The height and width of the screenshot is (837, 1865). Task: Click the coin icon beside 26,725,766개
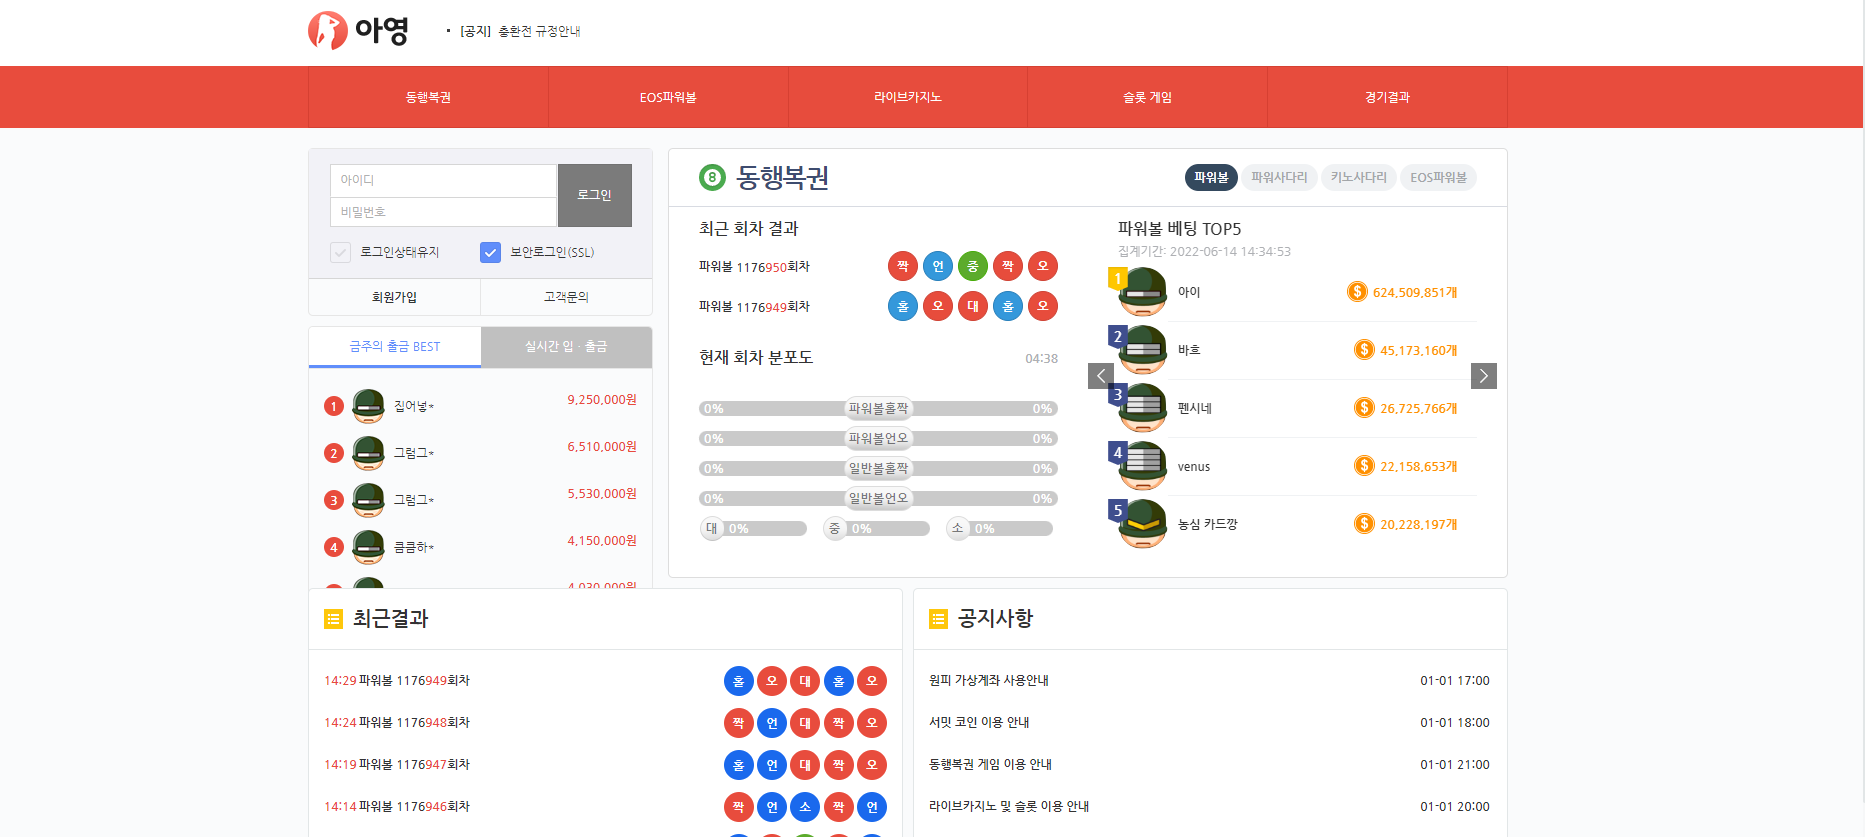pos(1364,407)
